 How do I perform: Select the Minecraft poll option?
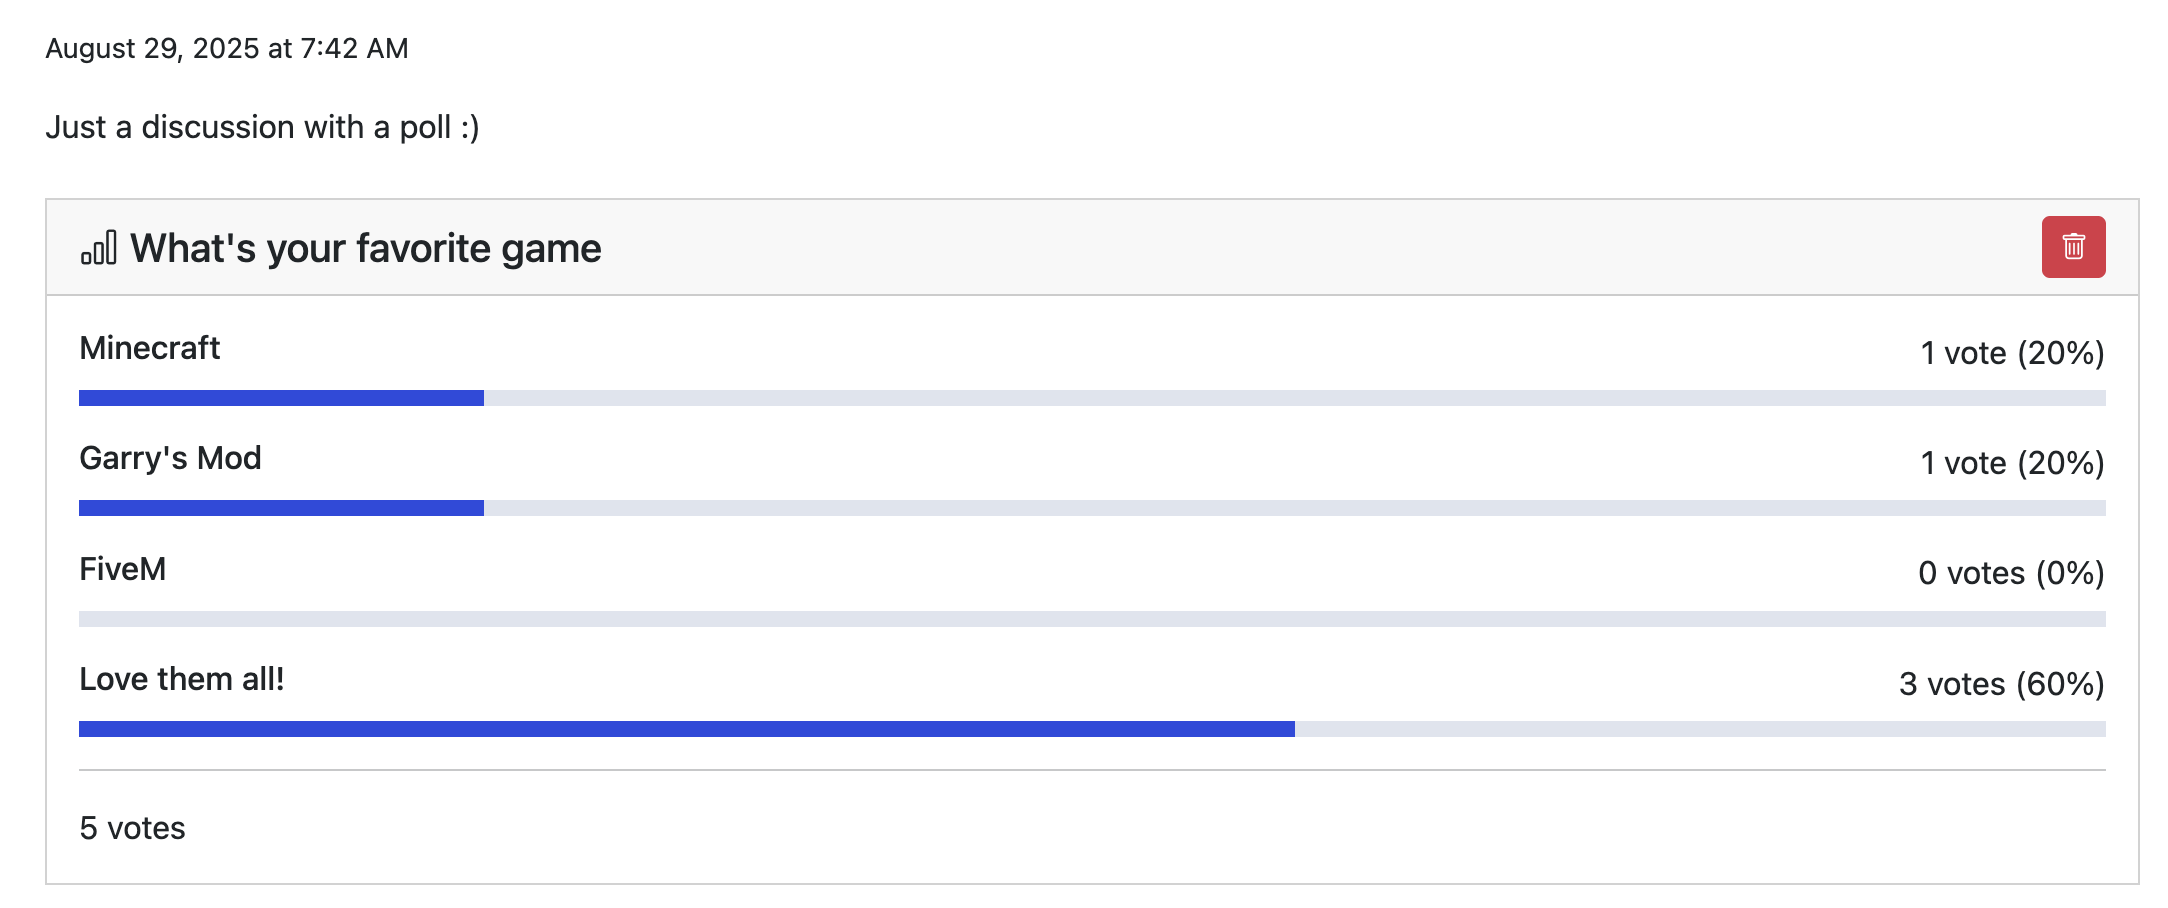[150, 348]
